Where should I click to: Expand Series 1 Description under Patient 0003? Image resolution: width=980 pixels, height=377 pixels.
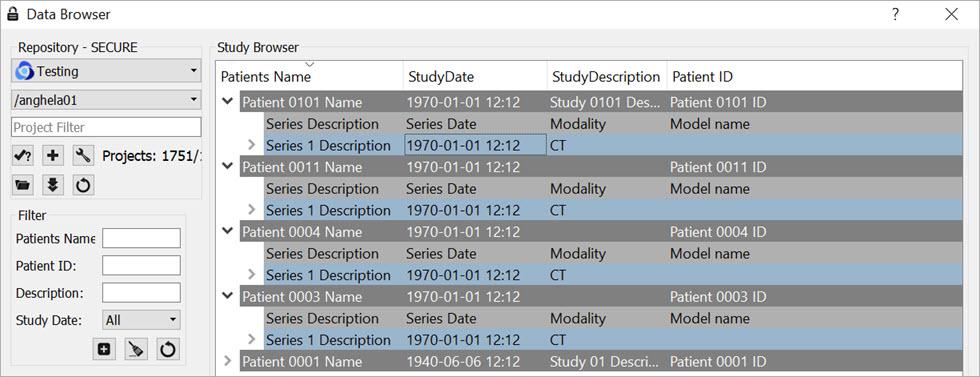click(x=252, y=340)
